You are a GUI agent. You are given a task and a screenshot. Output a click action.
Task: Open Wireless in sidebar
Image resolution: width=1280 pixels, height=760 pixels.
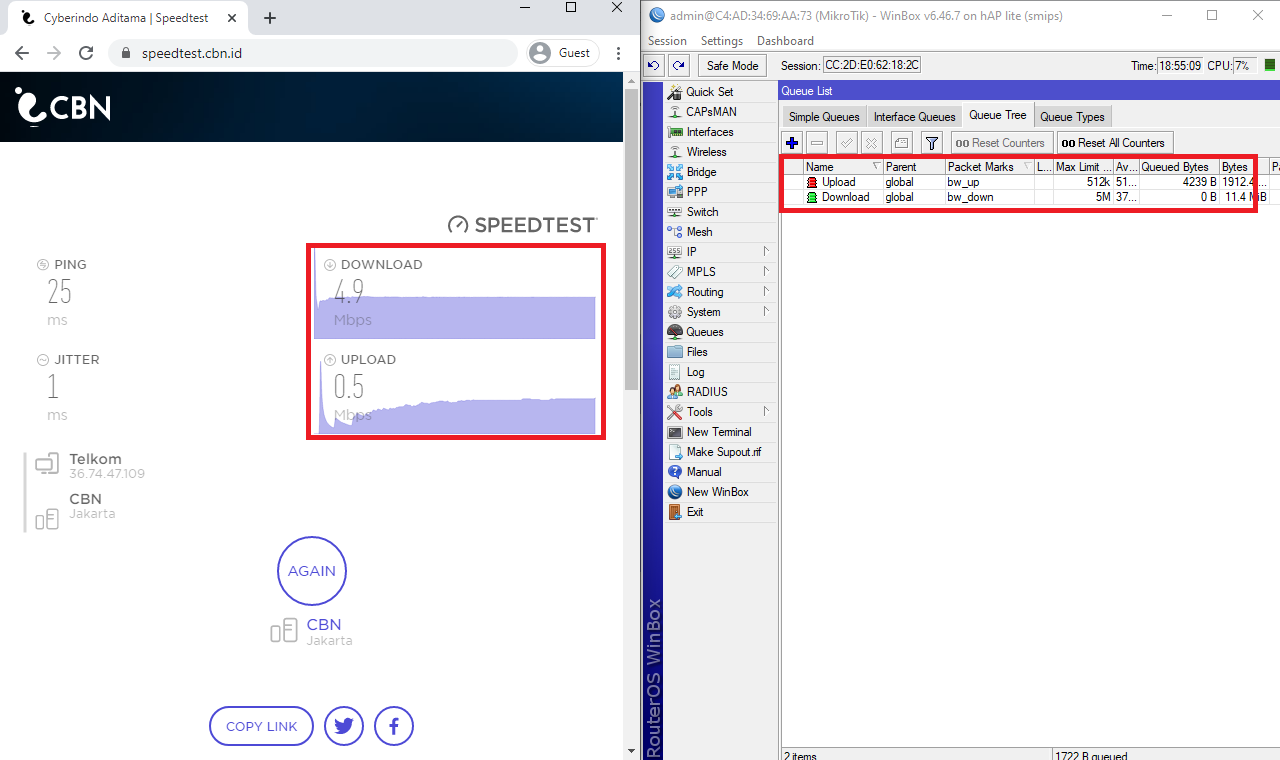706,152
